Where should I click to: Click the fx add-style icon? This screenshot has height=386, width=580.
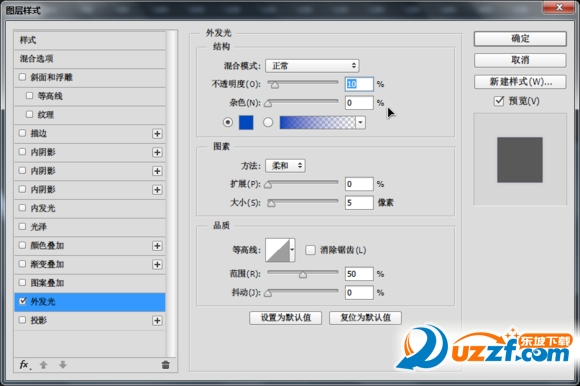(x=24, y=365)
